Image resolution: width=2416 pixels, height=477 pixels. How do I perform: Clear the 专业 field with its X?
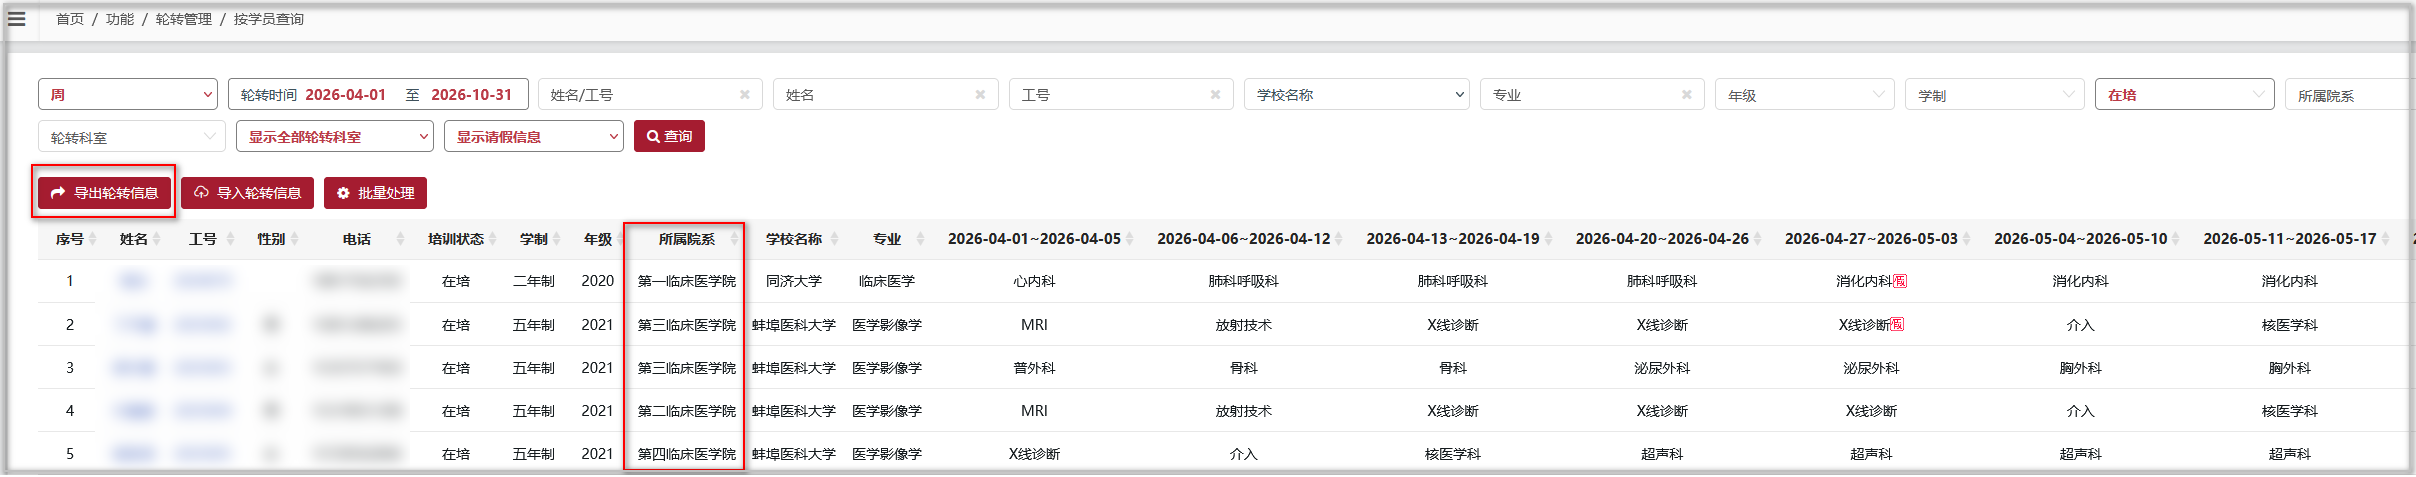click(1686, 95)
